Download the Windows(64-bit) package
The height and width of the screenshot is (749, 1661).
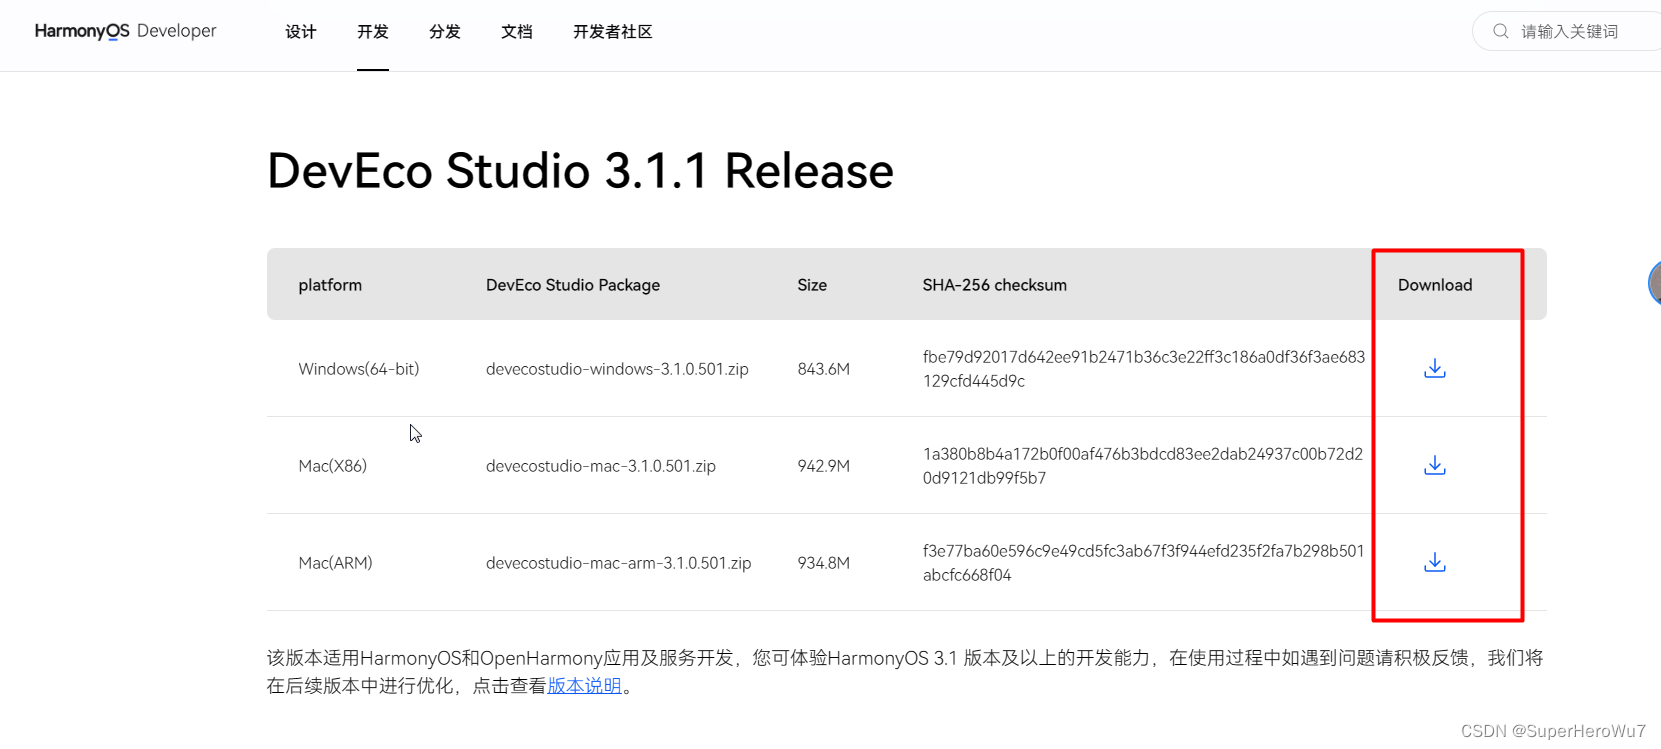pos(1434,369)
